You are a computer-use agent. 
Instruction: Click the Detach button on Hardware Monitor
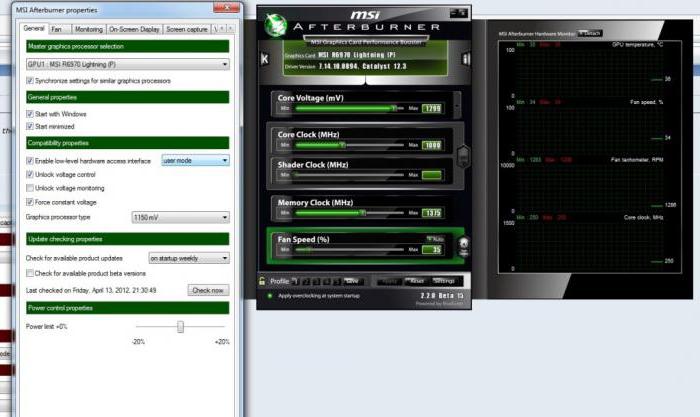[591, 33]
